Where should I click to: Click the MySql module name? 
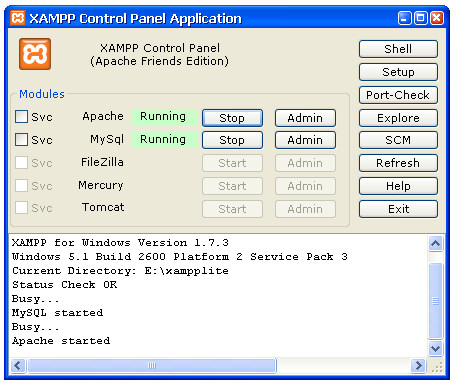coord(107,139)
